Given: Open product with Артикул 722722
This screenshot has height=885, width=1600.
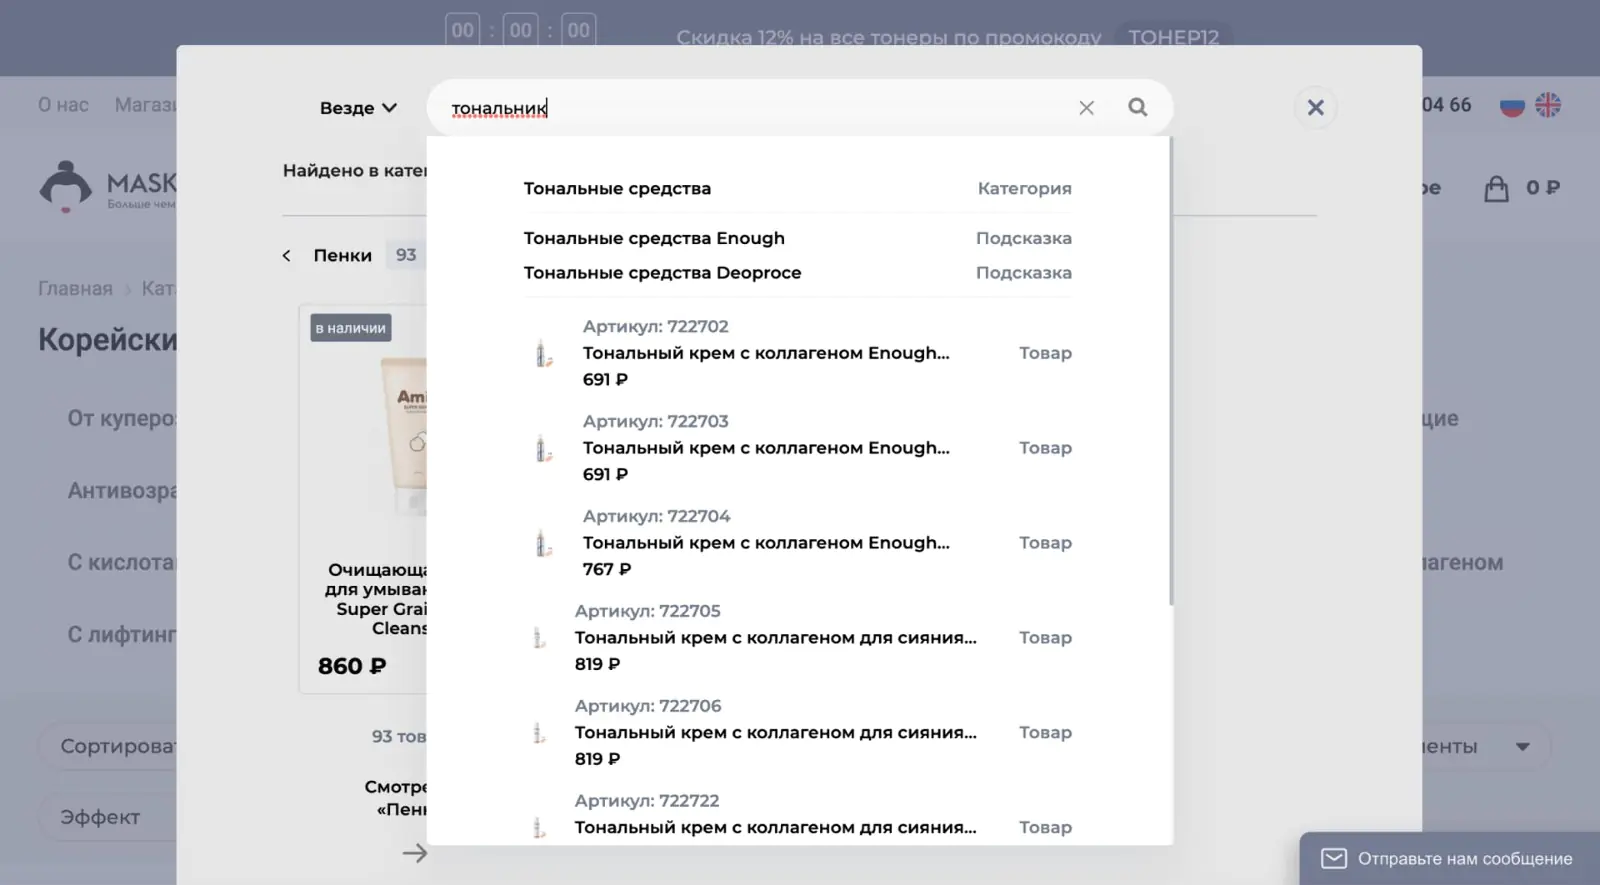Looking at the screenshot, I should tap(798, 818).
